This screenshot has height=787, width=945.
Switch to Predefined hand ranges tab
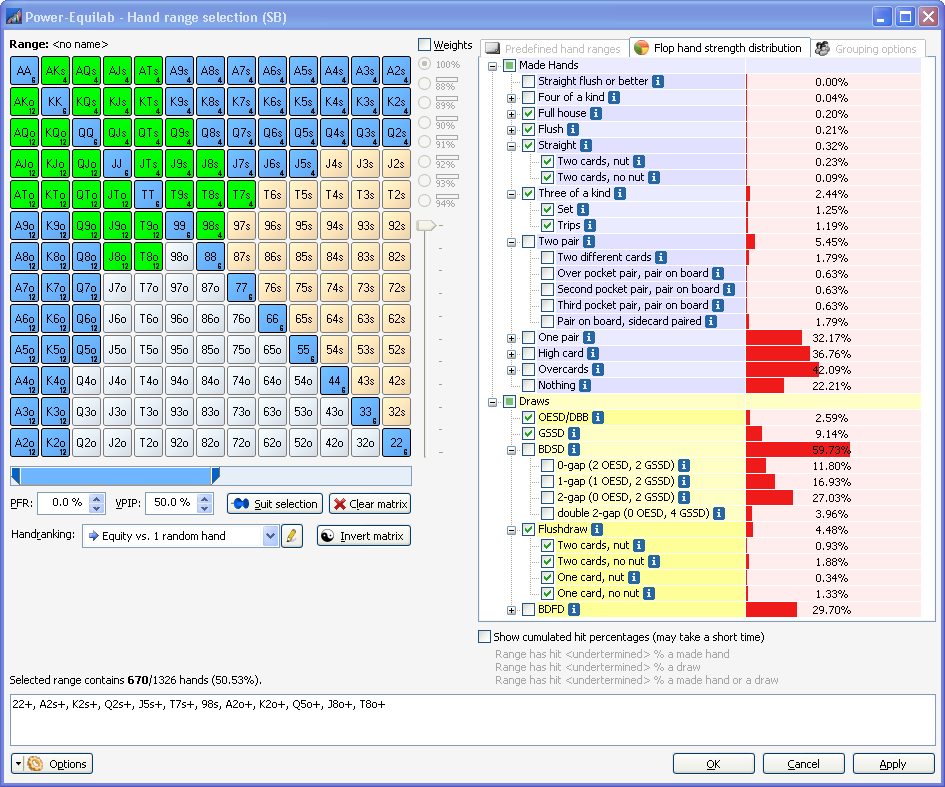click(x=554, y=48)
